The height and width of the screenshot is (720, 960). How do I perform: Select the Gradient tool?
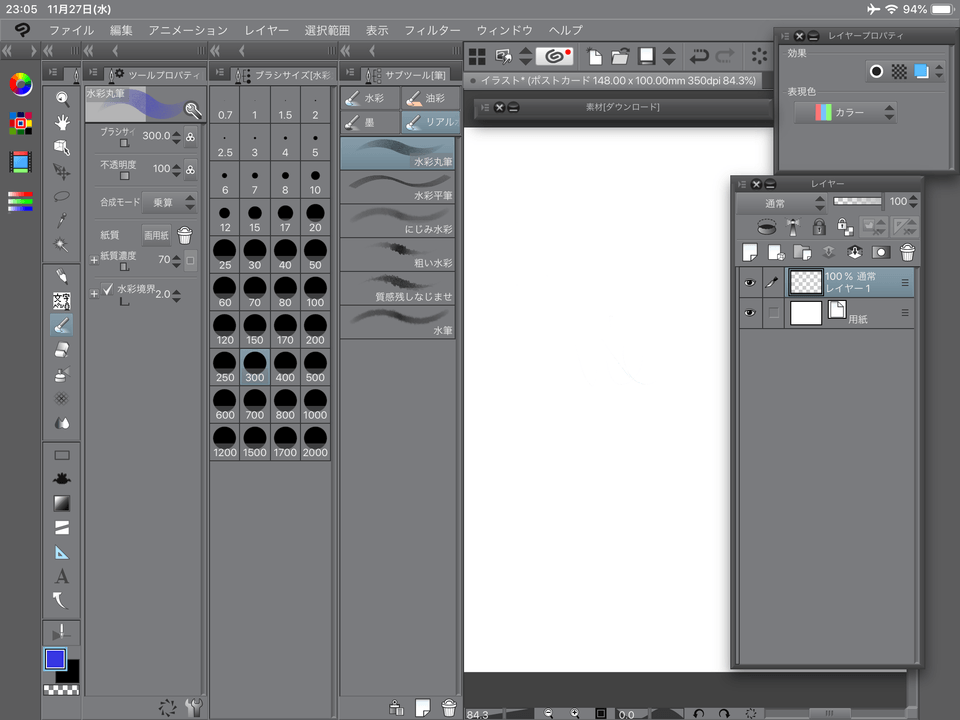[x=62, y=503]
